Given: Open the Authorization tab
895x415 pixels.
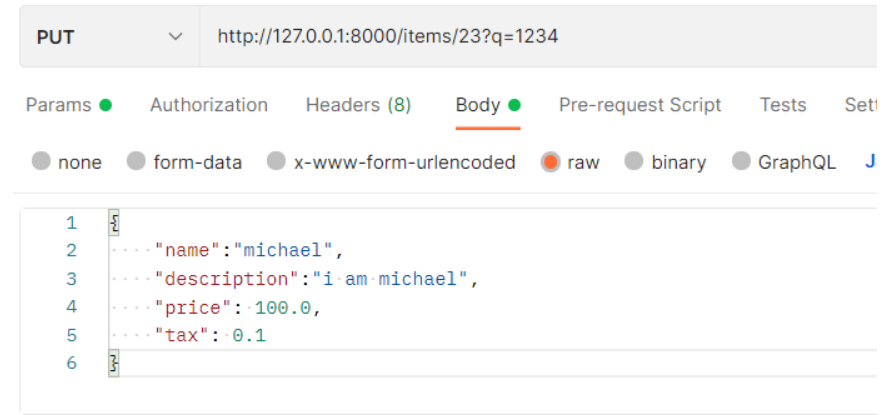Looking at the screenshot, I should click(209, 105).
